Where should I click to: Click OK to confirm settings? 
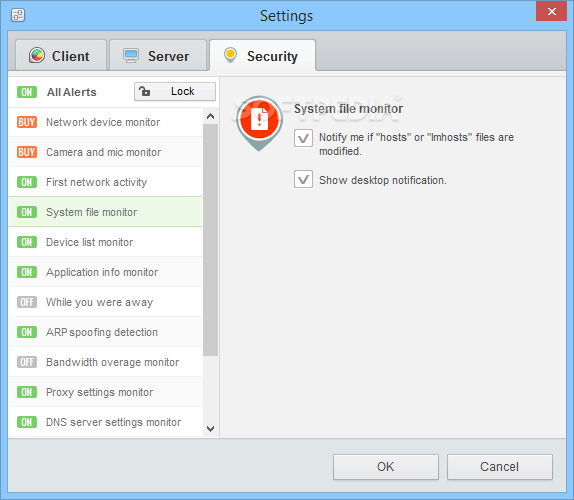pos(386,467)
